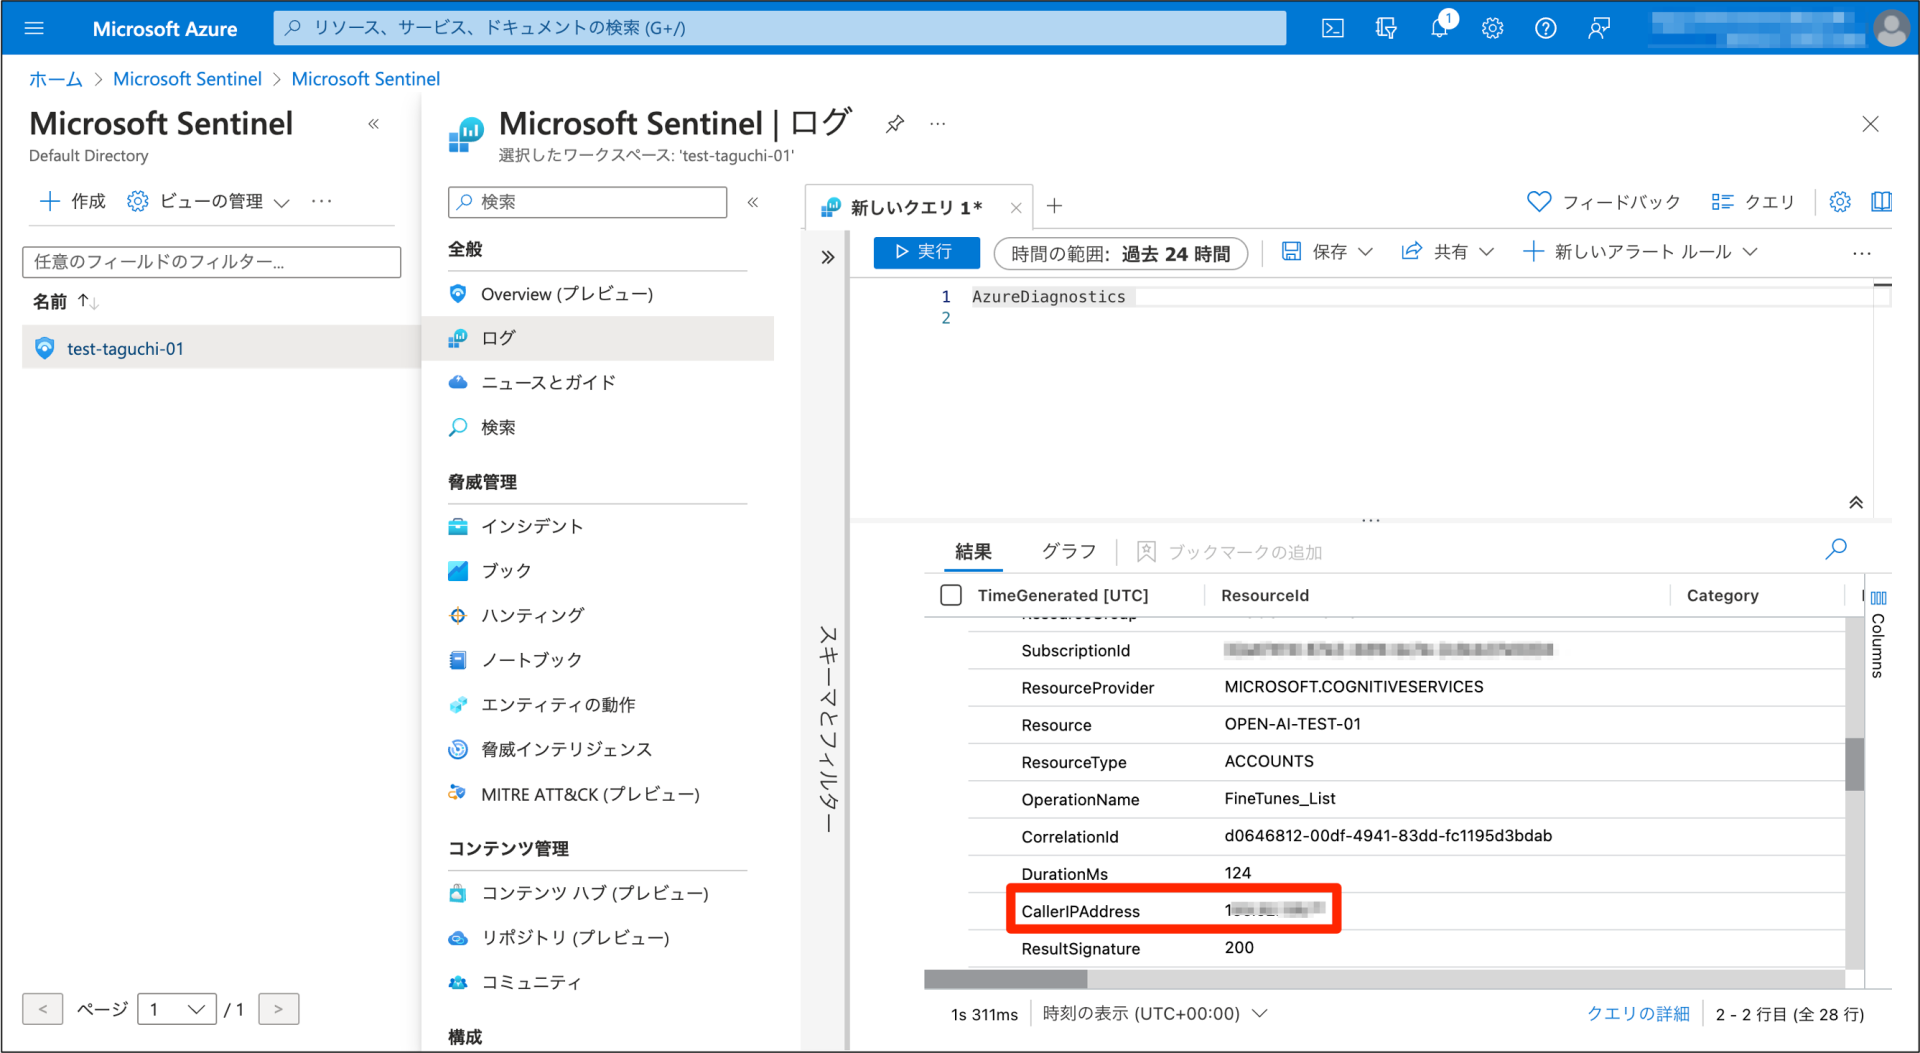Collapse the Microsoft Sentinel left pane
Viewport: 1920px width, 1053px height.
pyautogui.click(x=374, y=123)
